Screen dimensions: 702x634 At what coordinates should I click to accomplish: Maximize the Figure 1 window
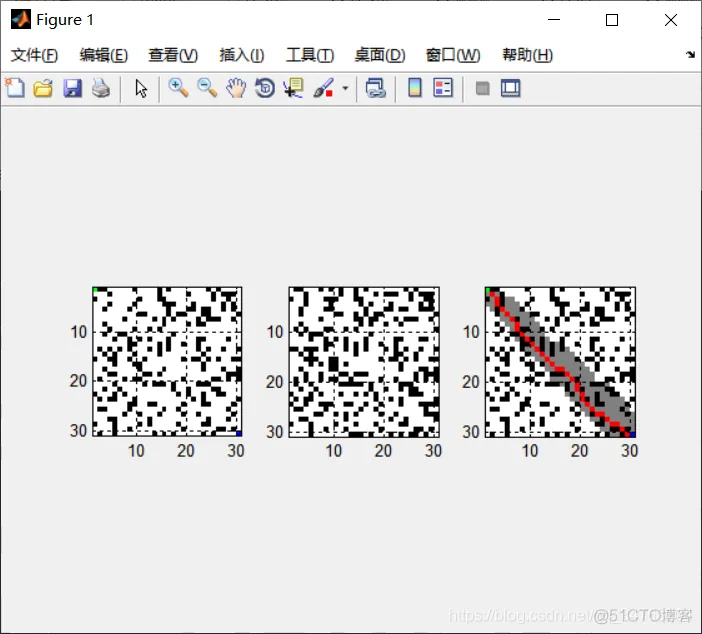click(x=612, y=20)
